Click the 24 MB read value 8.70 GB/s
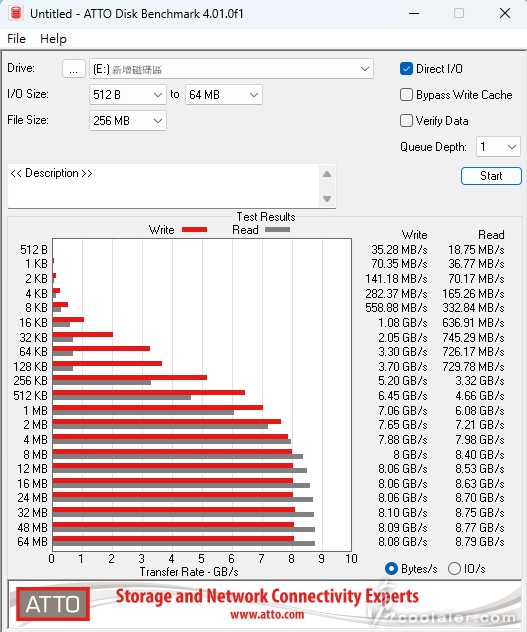The image size is (527, 632). (480, 498)
